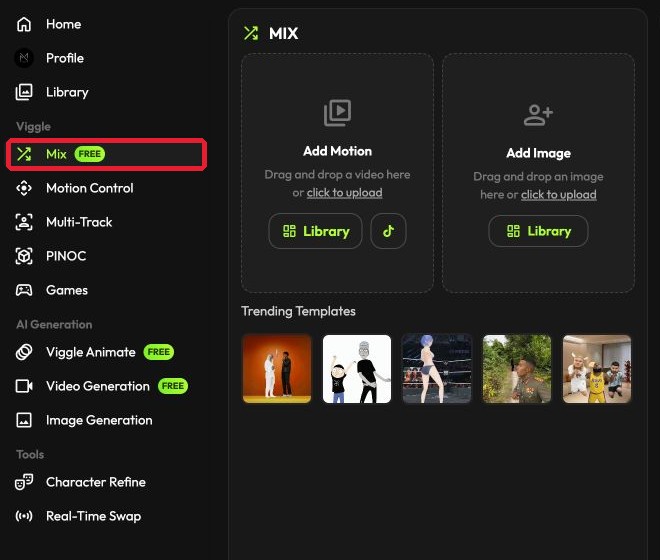The width and height of the screenshot is (660, 560).
Task: Open the Profile avatar icon
Action: click(24, 58)
